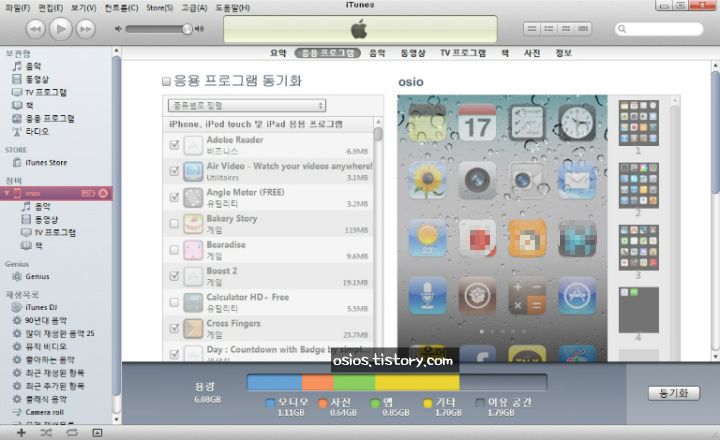The height and width of the screenshot is (440, 720).
Task: Select home screen page 2 thumbnail
Action: 638,185
